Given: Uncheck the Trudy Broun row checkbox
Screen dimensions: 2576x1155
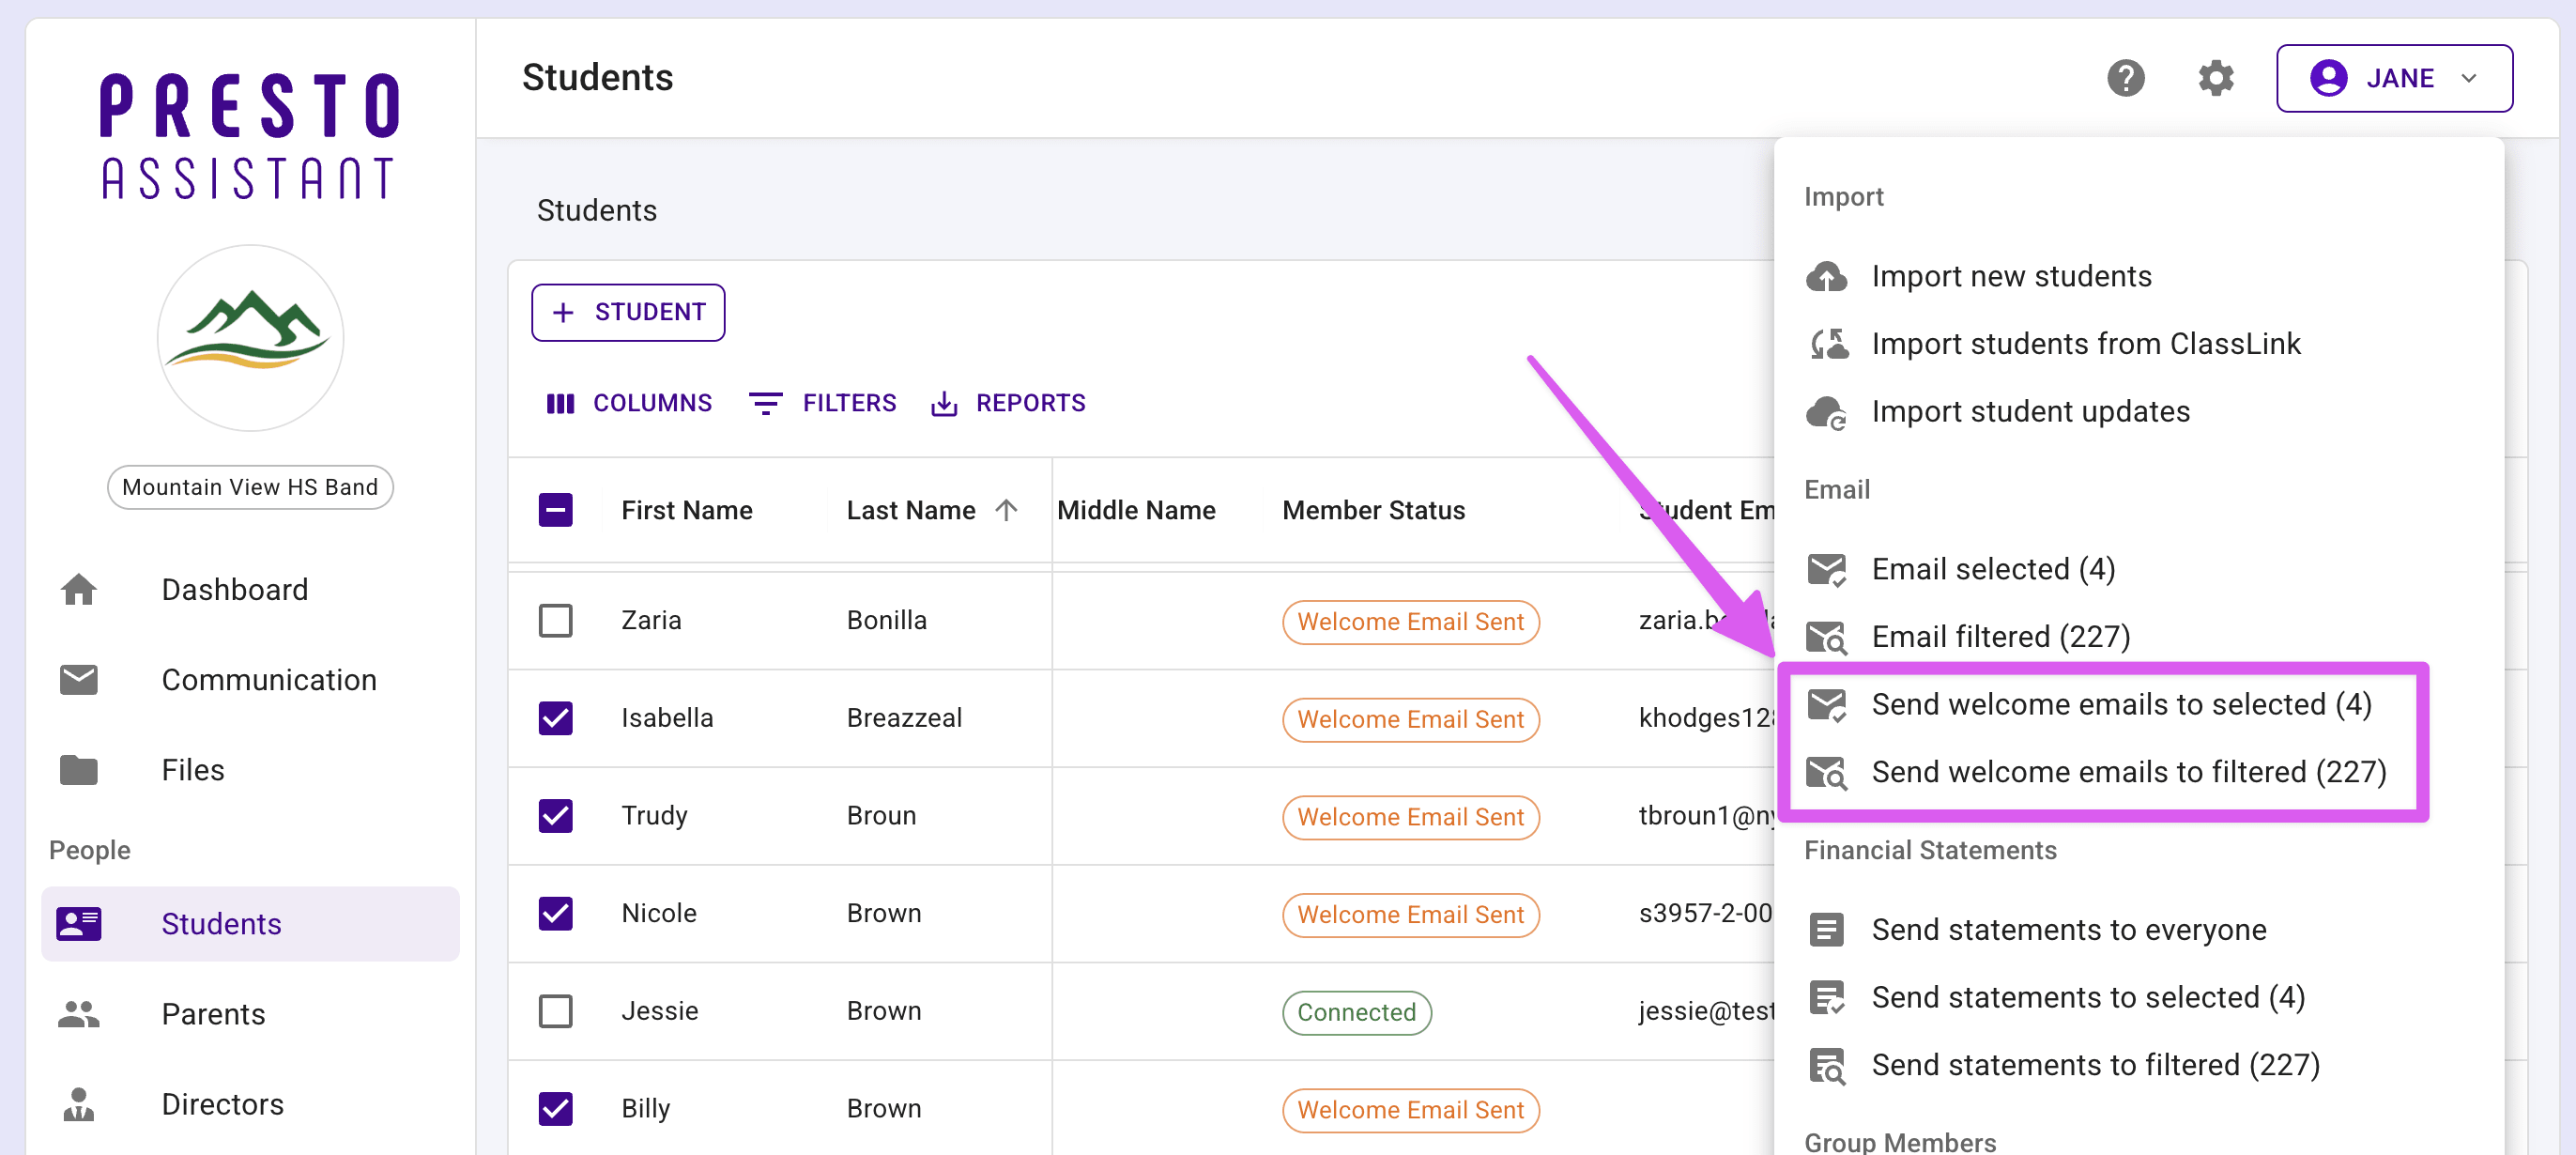Looking at the screenshot, I should [555, 816].
